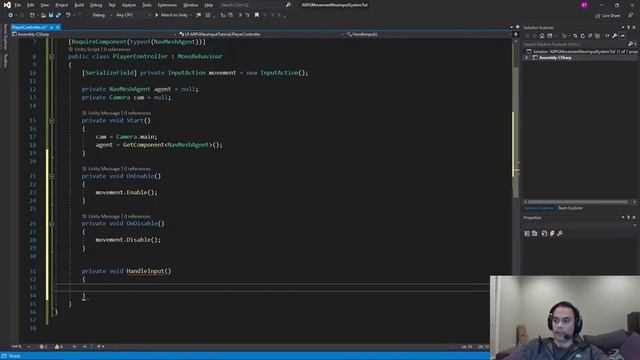640x360 pixels.
Task: Open the Project menu
Action: (x=62, y=5)
